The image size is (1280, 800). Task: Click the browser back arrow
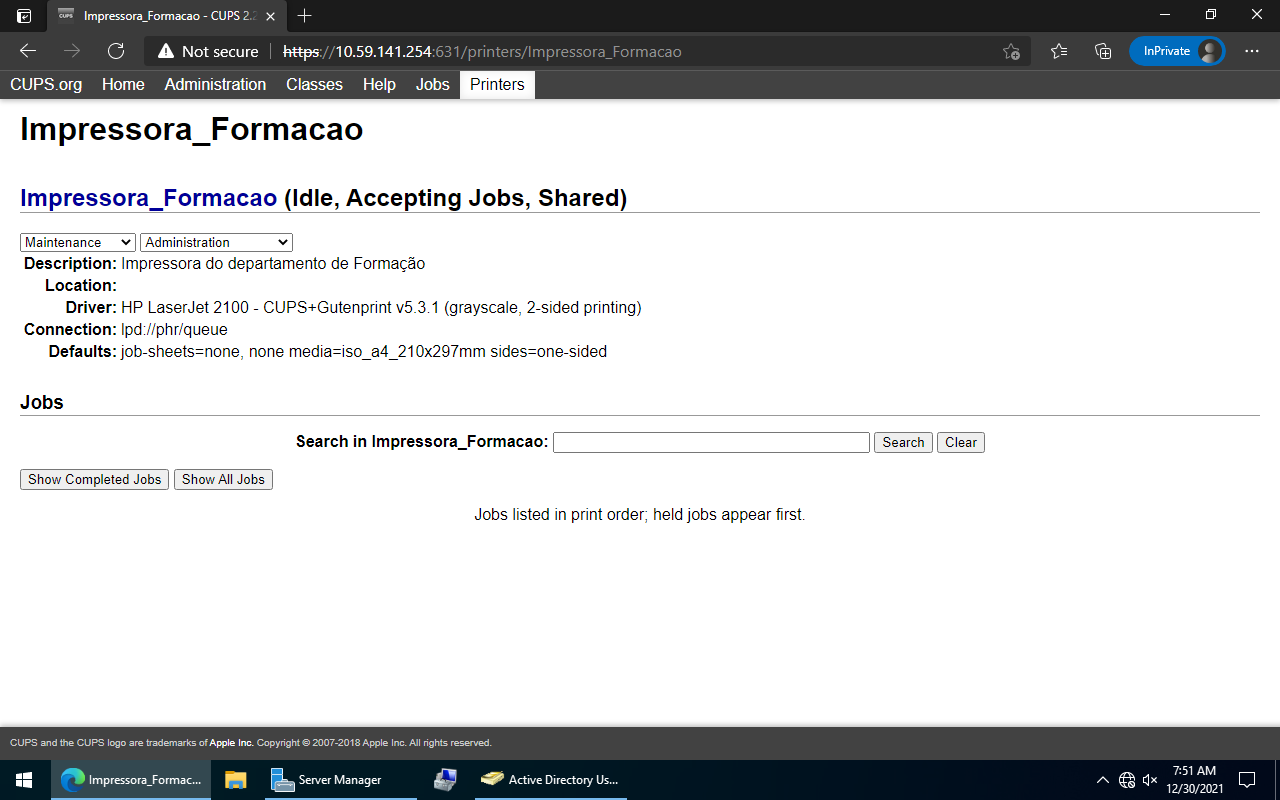click(26, 50)
